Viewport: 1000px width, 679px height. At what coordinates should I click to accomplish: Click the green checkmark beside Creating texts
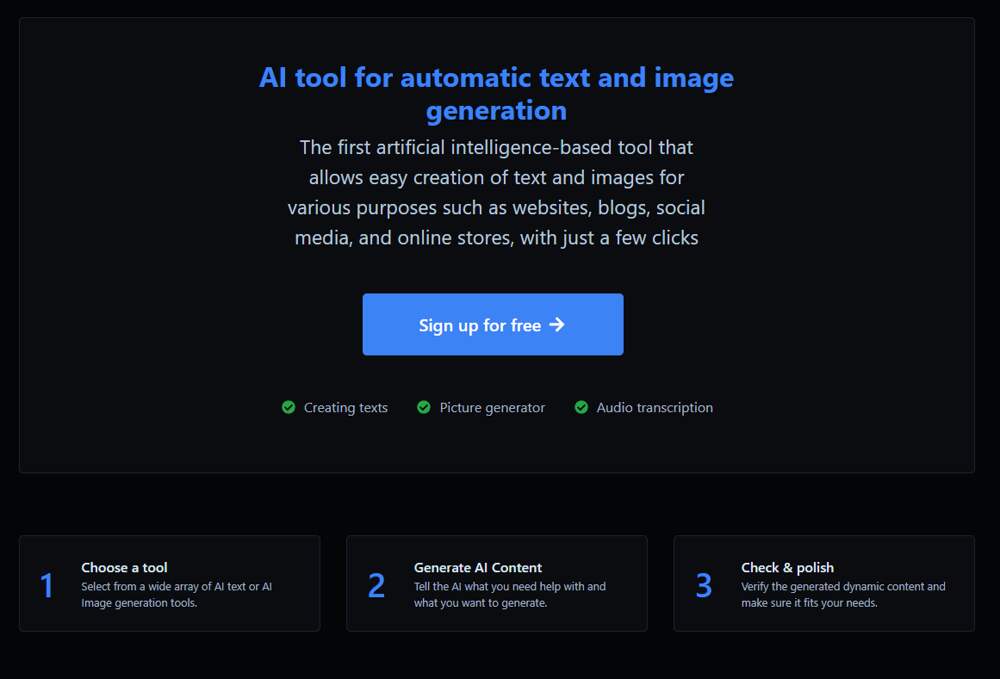tap(288, 408)
